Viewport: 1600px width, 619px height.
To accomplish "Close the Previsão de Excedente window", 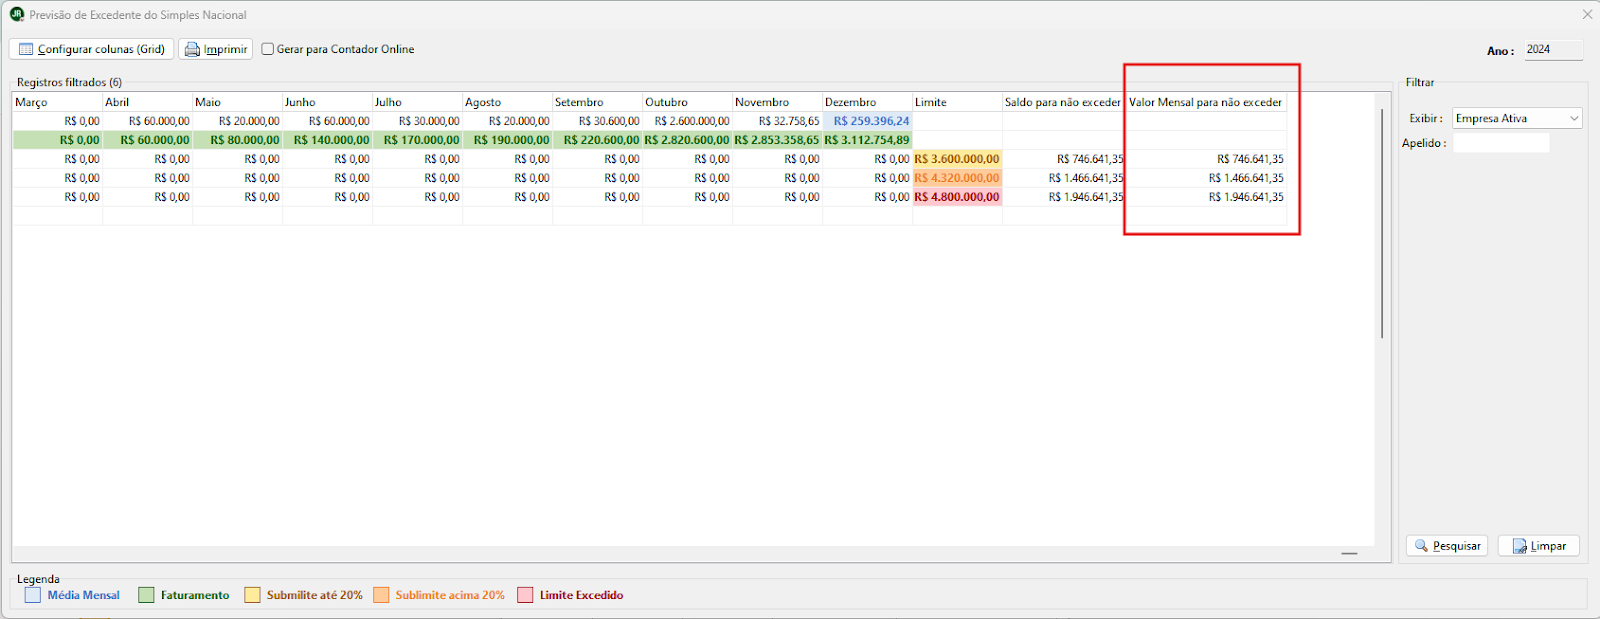I will click(x=1587, y=14).
